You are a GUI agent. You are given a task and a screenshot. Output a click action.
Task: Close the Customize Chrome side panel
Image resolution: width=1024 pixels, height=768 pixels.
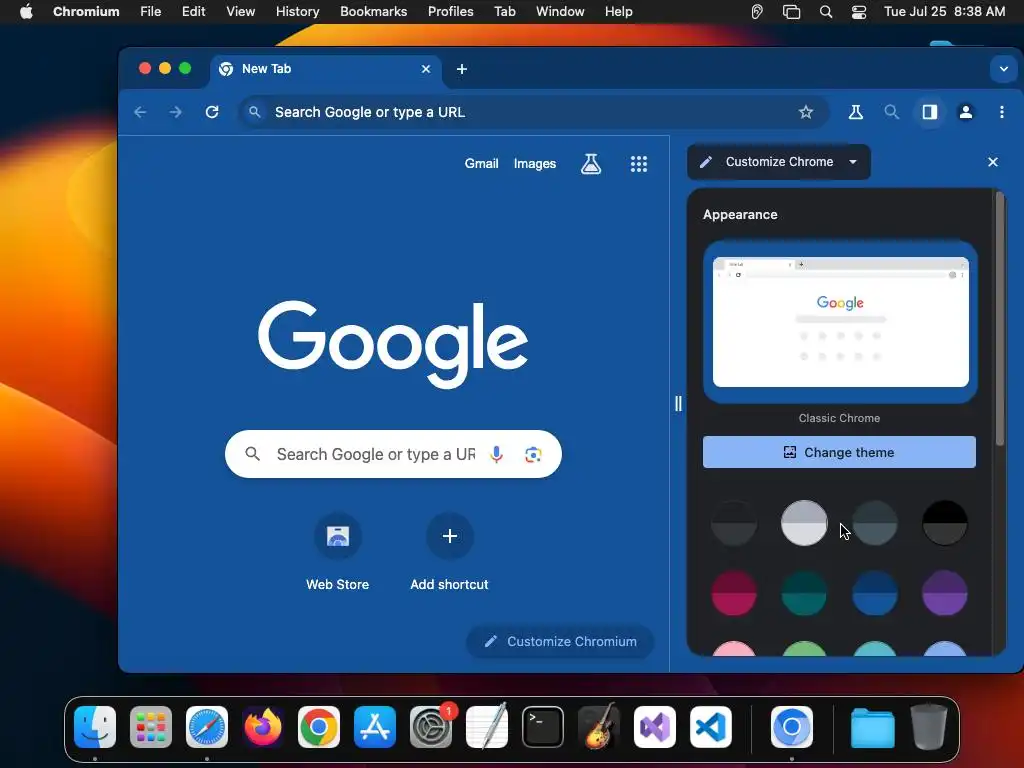click(993, 162)
